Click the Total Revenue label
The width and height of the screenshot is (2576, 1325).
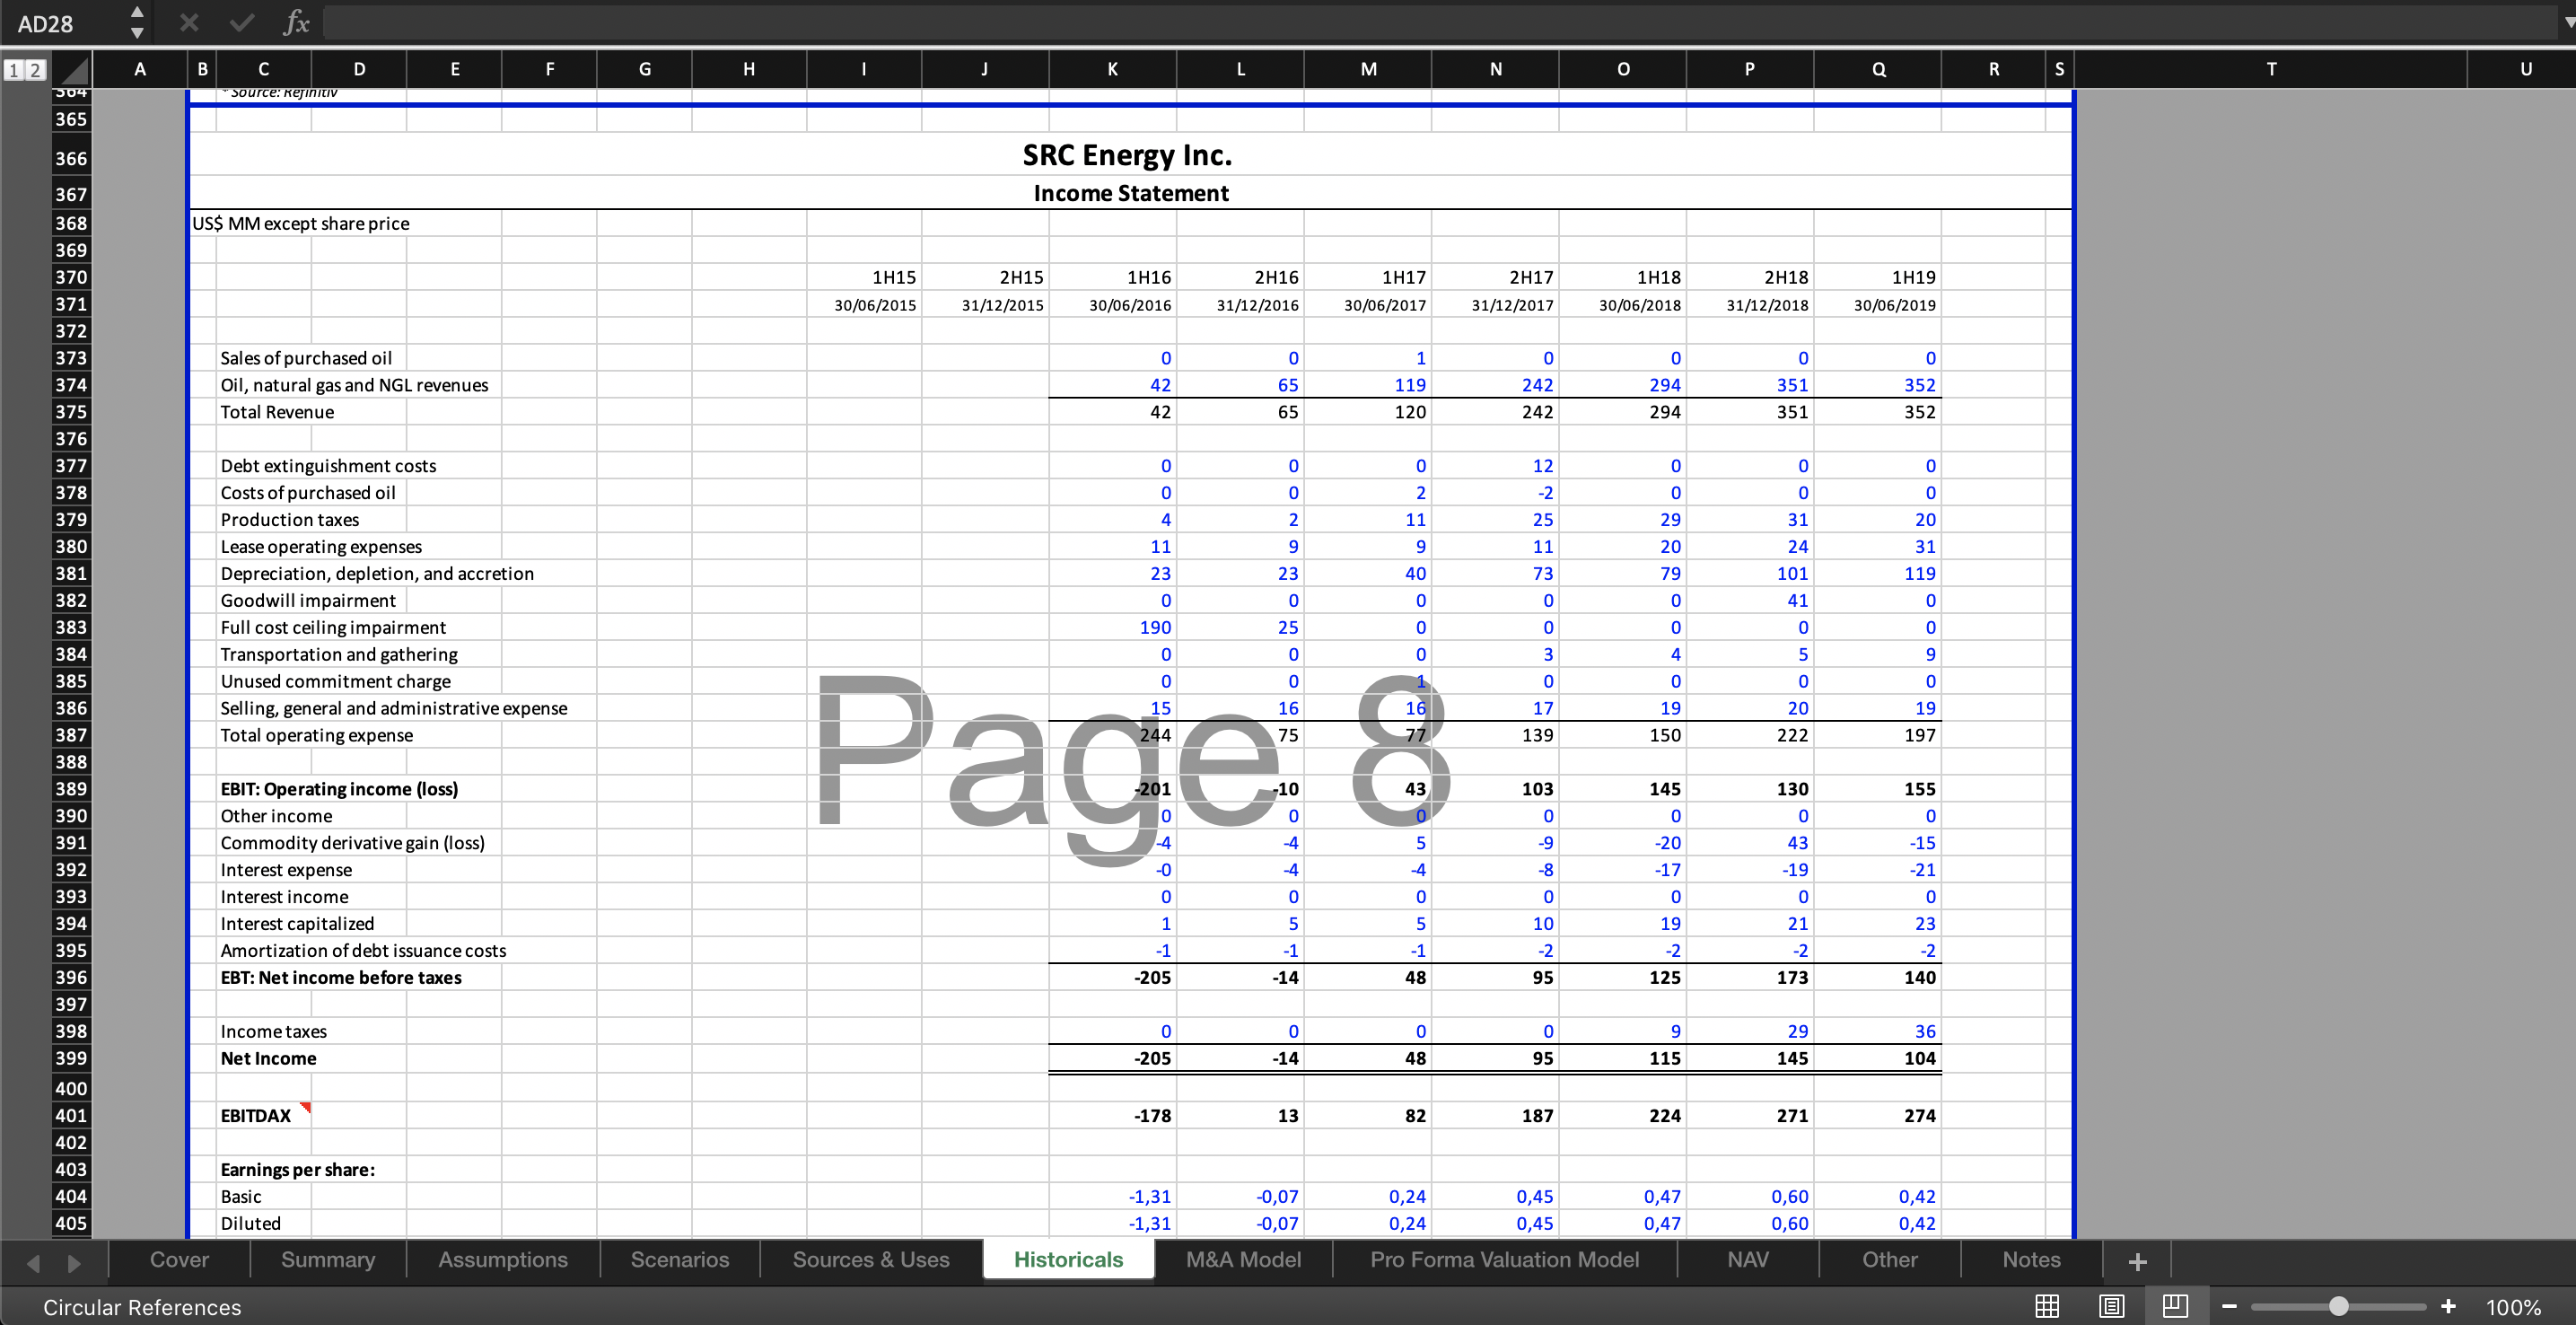pos(277,412)
